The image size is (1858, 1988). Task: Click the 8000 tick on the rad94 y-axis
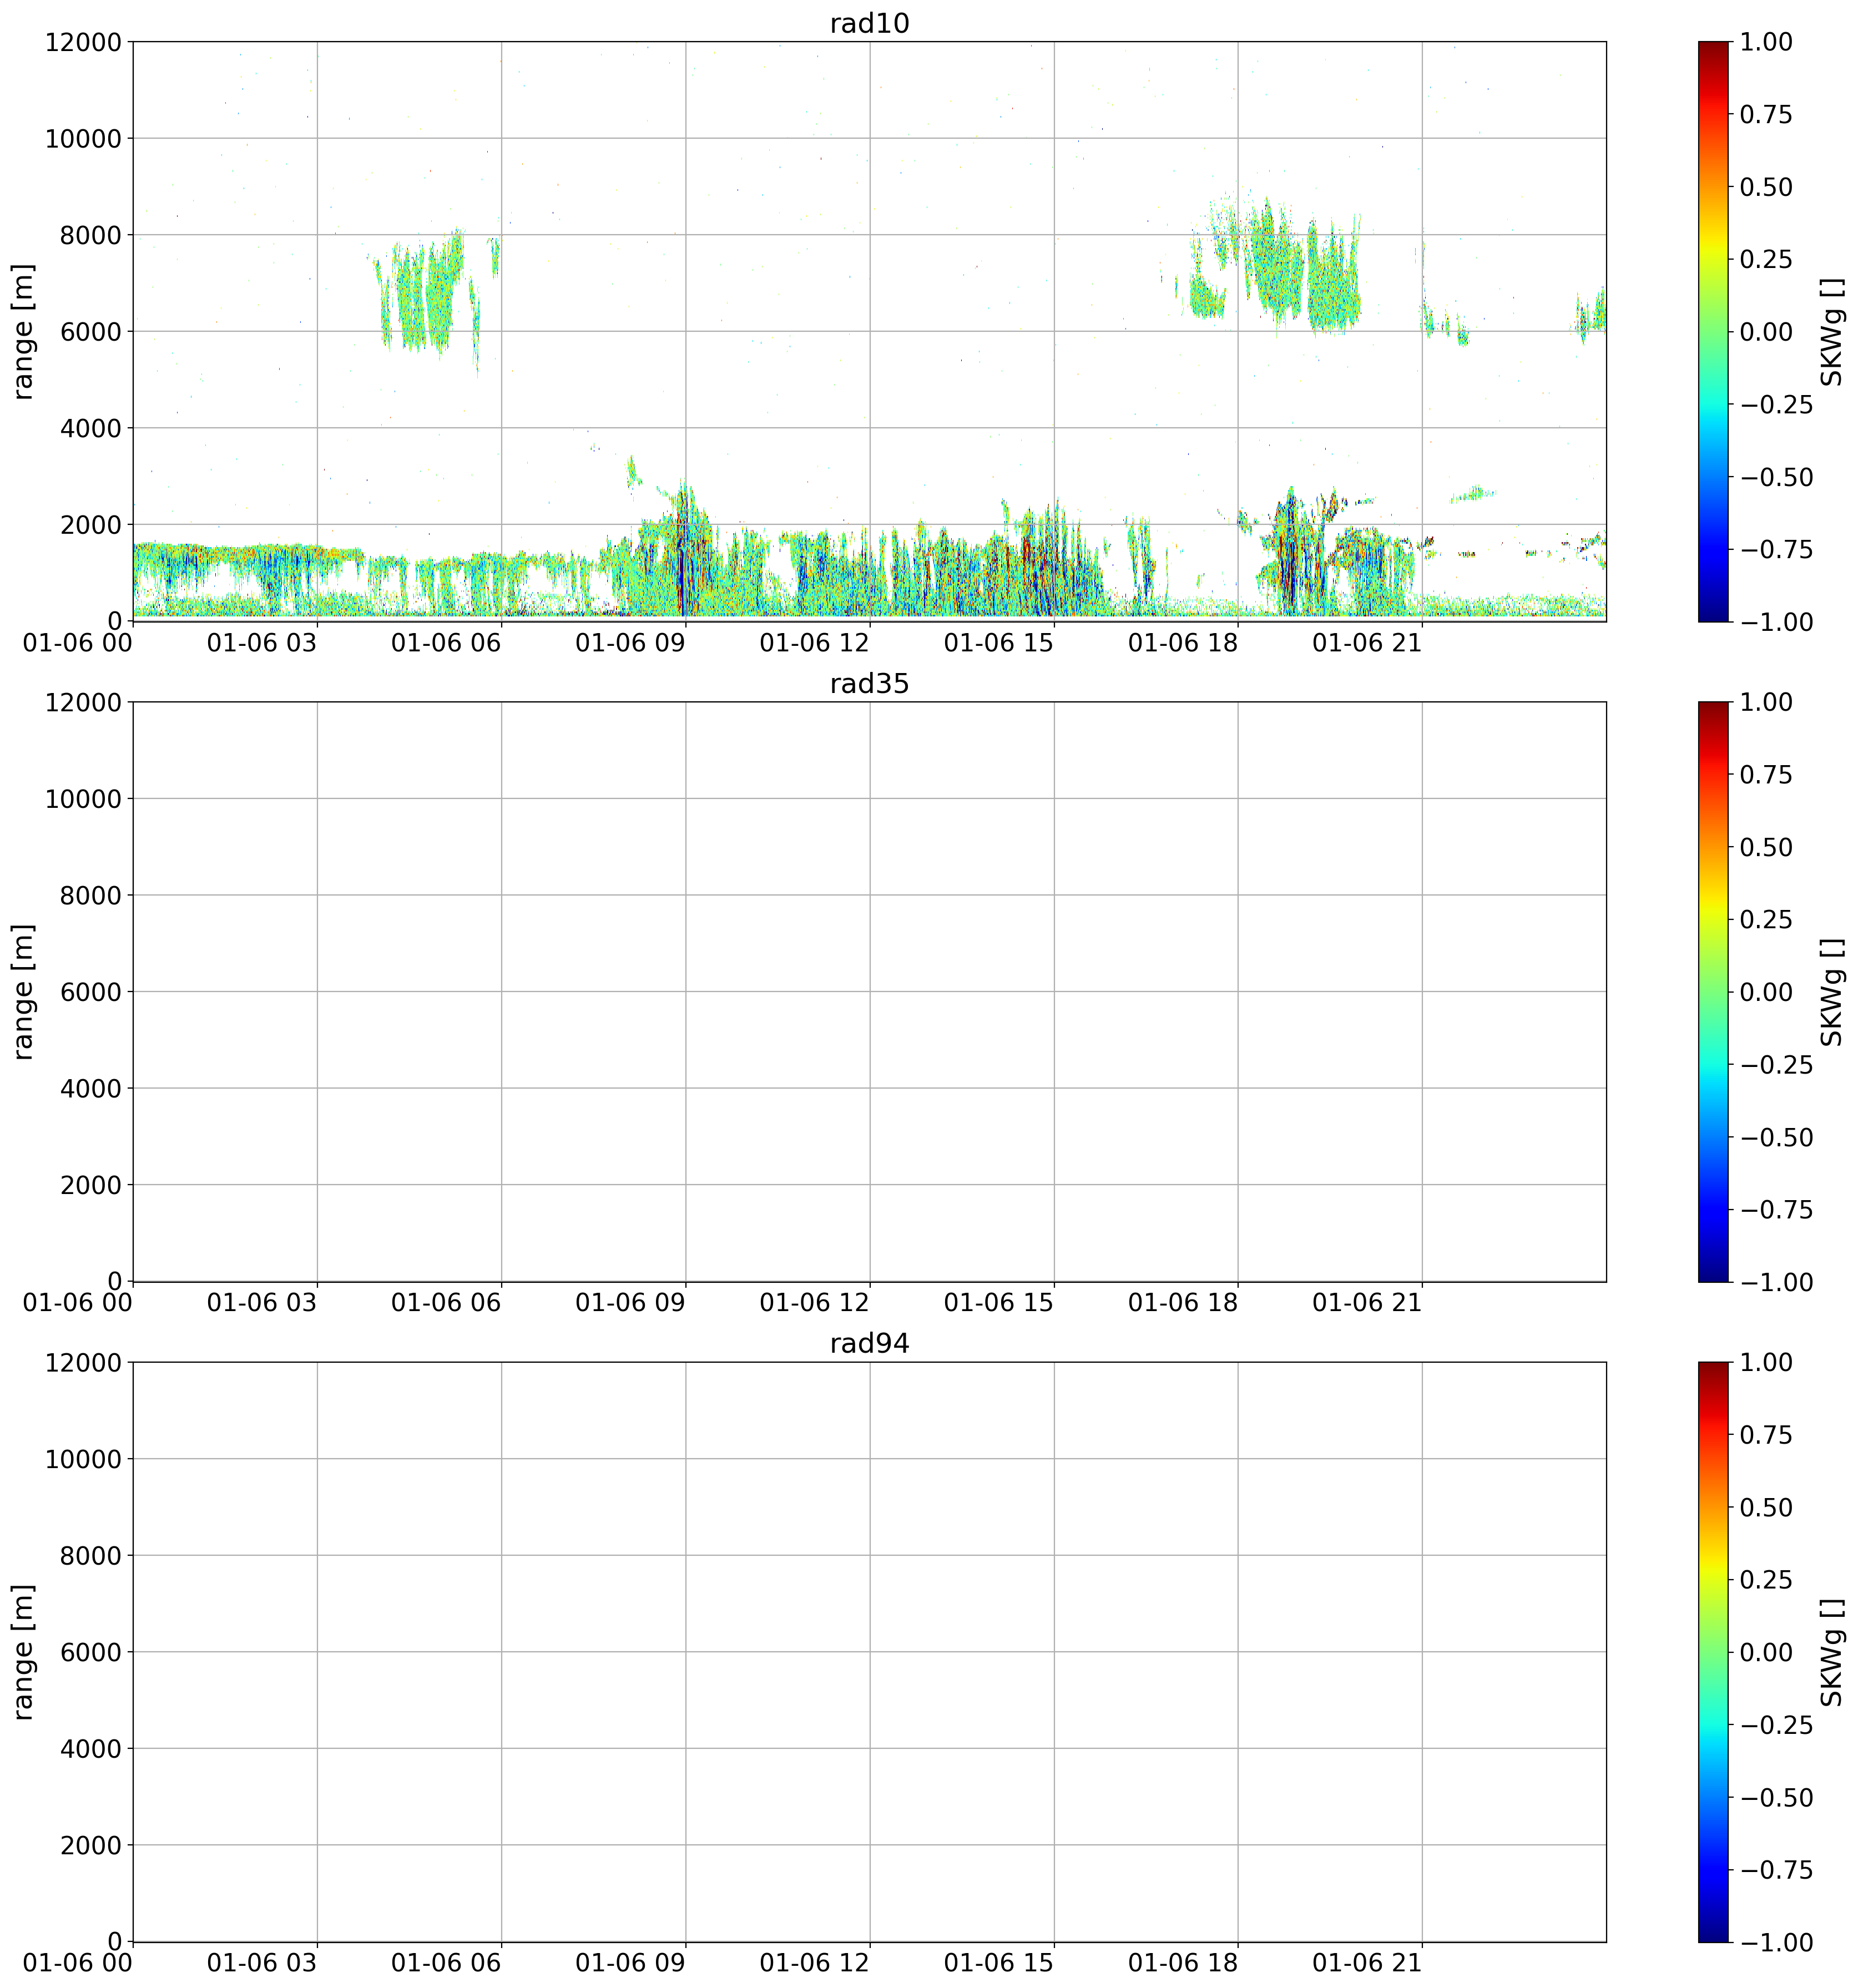click(90, 1555)
